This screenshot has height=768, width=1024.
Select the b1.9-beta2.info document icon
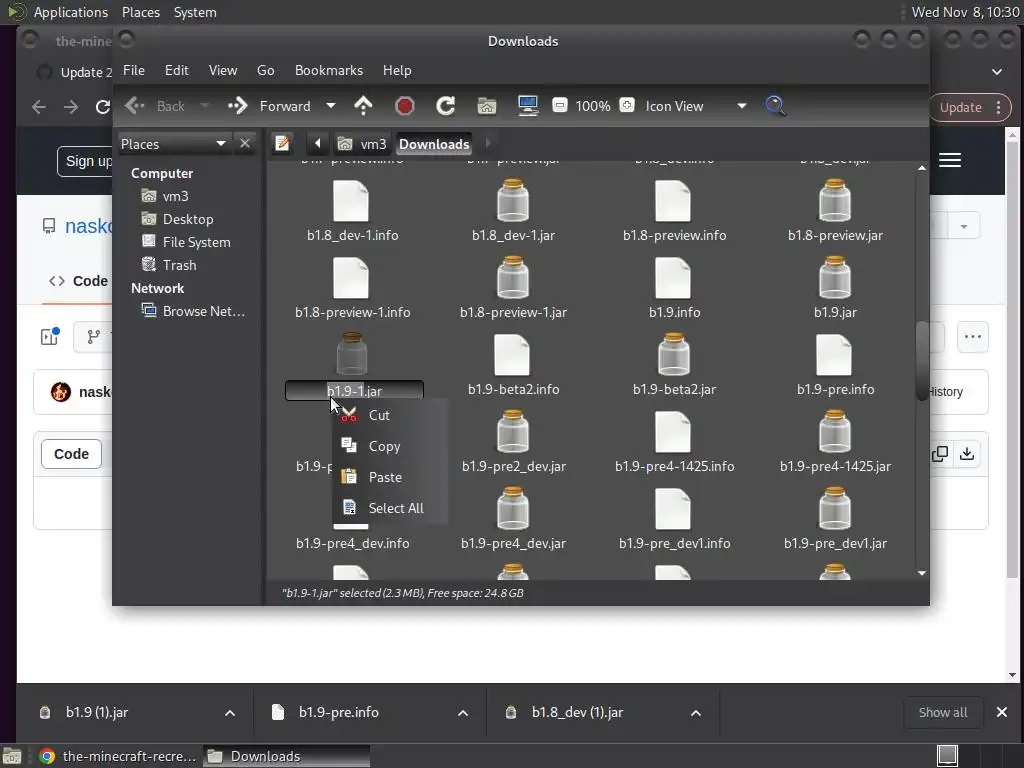pyautogui.click(x=512, y=355)
